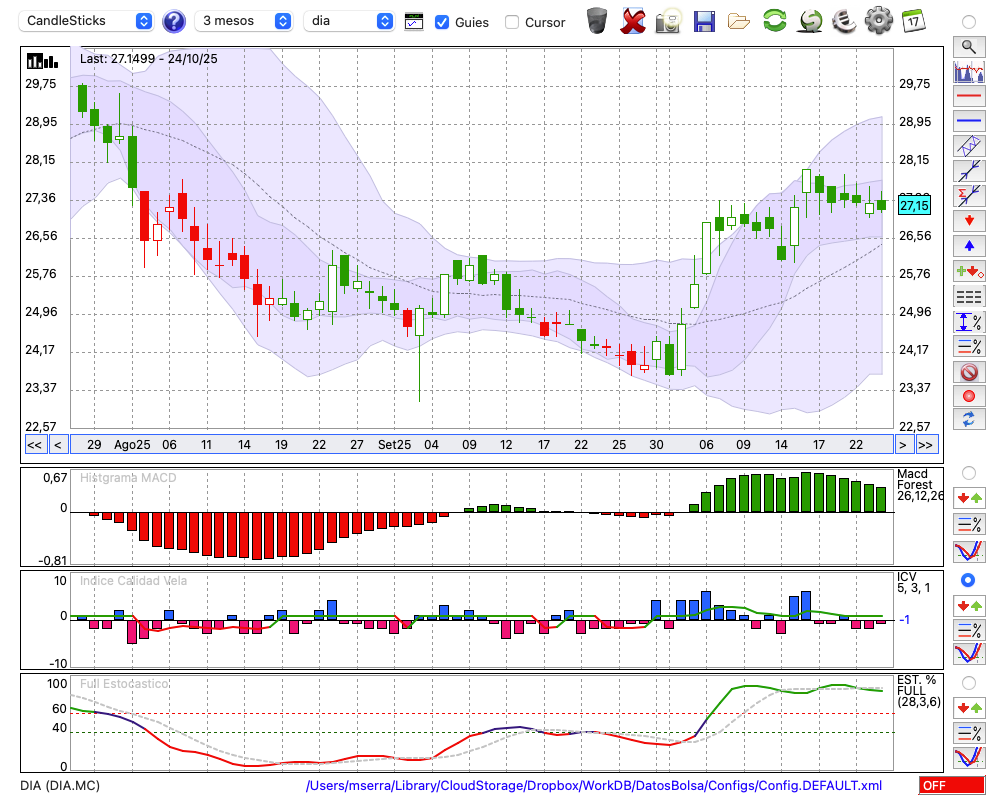Click the date axis timeline bar at Set25
Viewport: 1000px width, 800px height.
[x=394, y=445]
